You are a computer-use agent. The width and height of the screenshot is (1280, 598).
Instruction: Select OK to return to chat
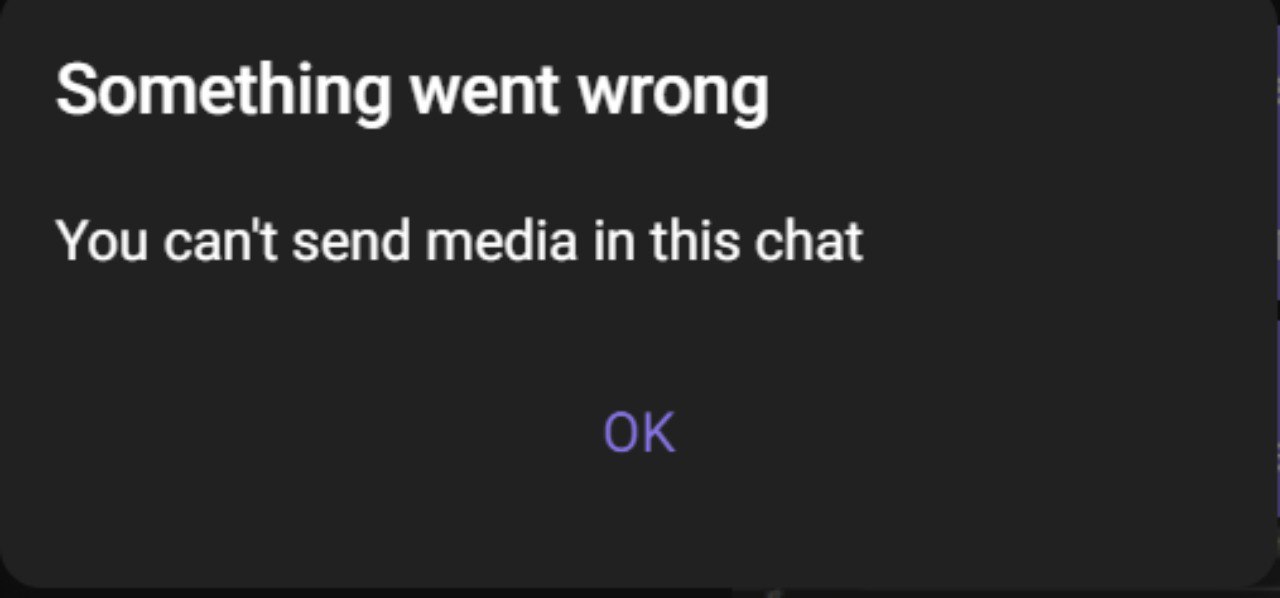639,432
